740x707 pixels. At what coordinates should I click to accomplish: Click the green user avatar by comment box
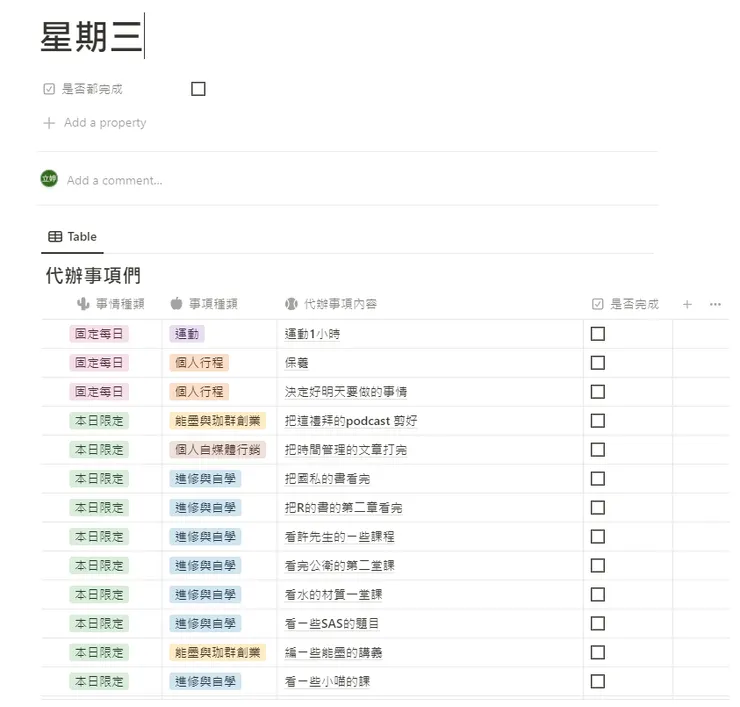(49, 178)
